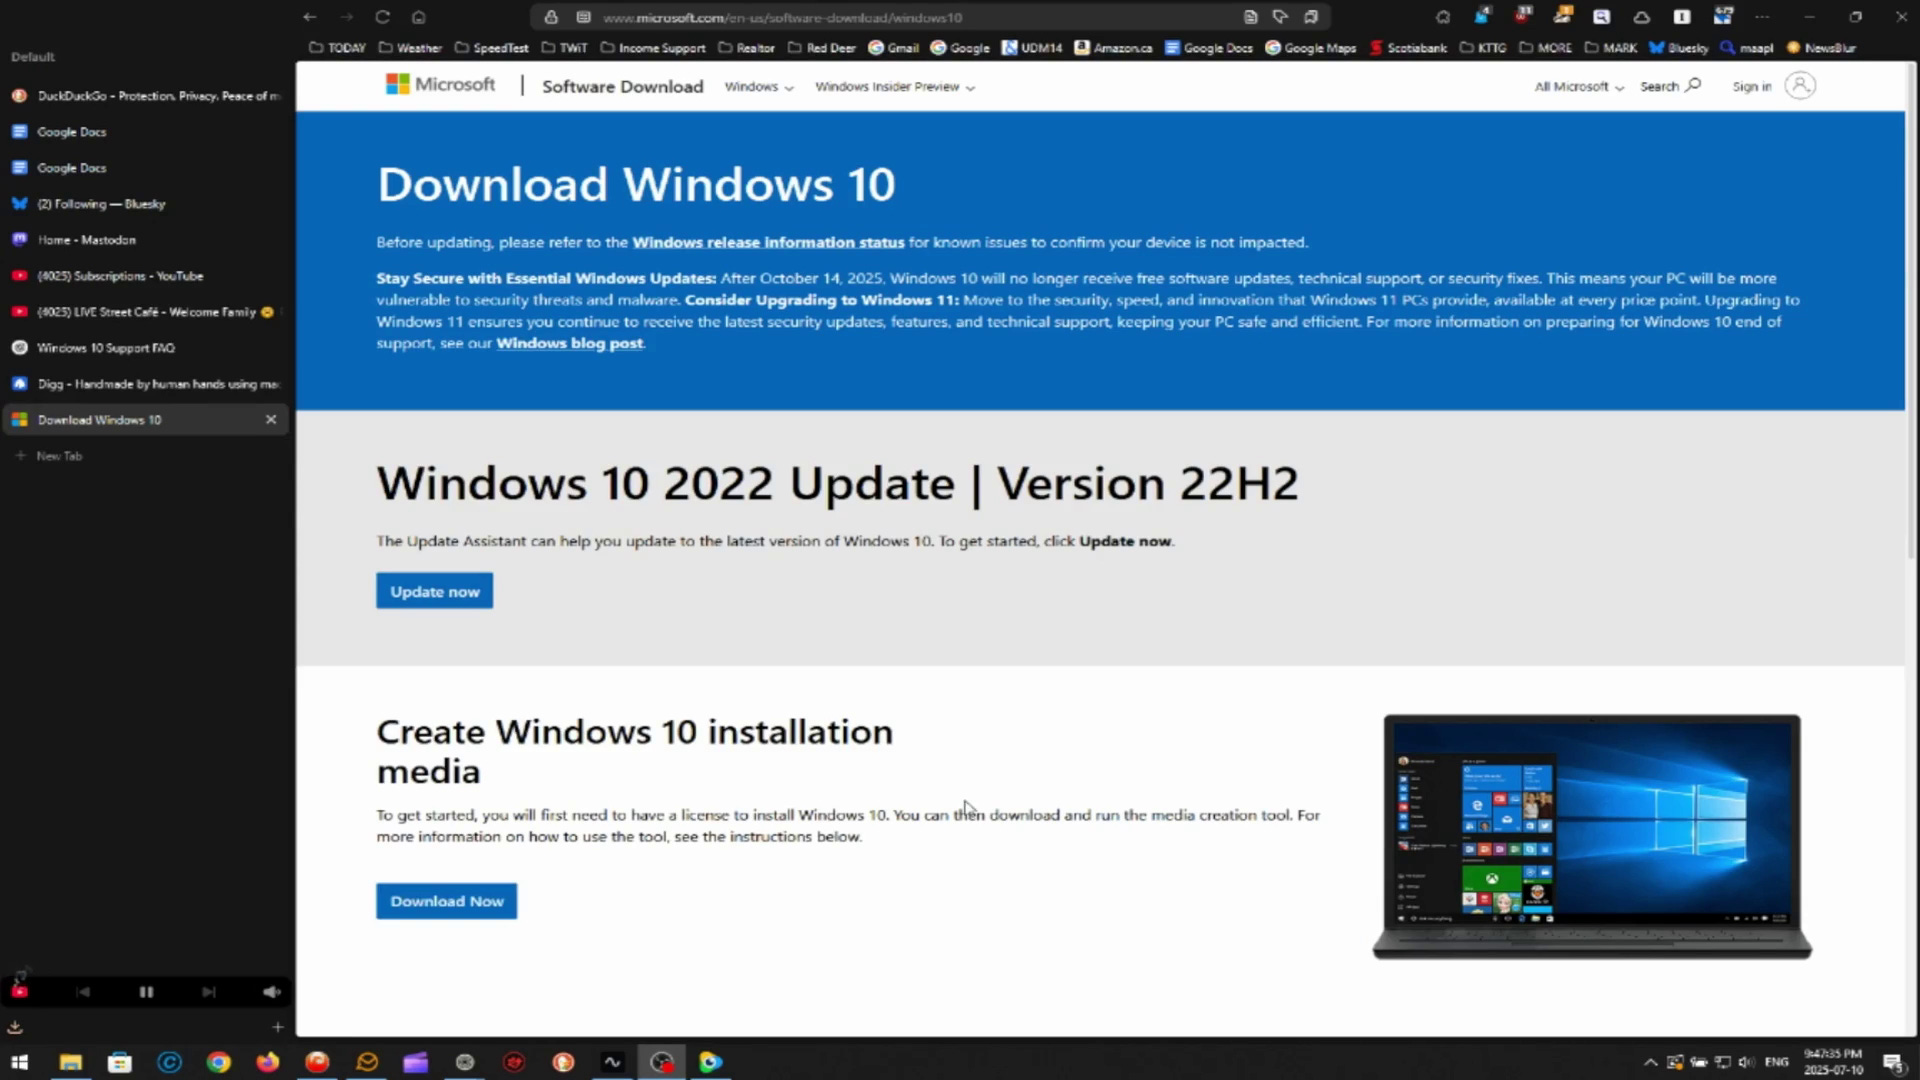Image resolution: width=1920 pixels, height=1080 pixels.
Task: Launch File Explorer from the taskbar
Action: click(70, 1062)
